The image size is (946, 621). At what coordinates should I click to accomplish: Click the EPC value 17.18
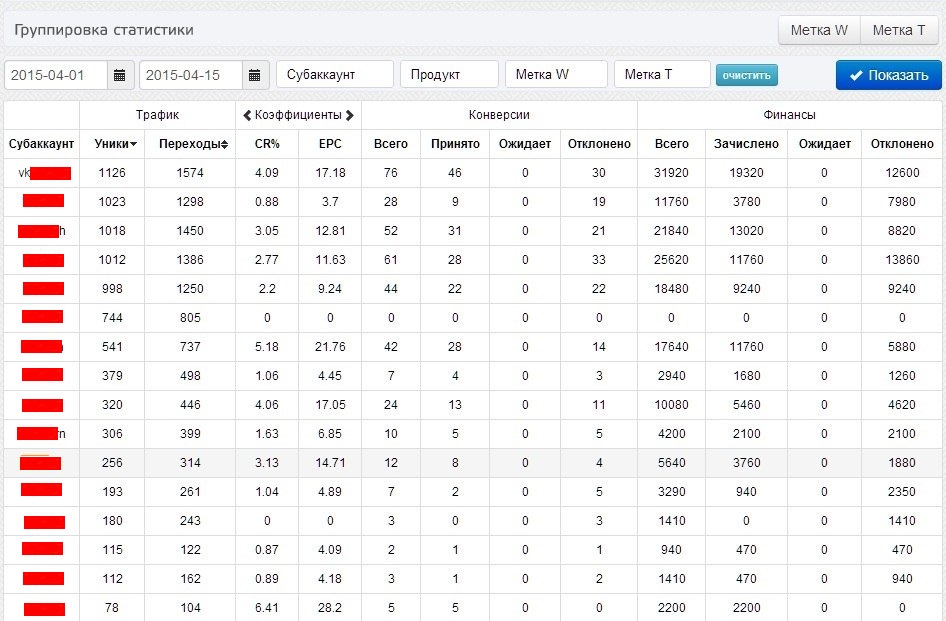[x=330, y=173]
